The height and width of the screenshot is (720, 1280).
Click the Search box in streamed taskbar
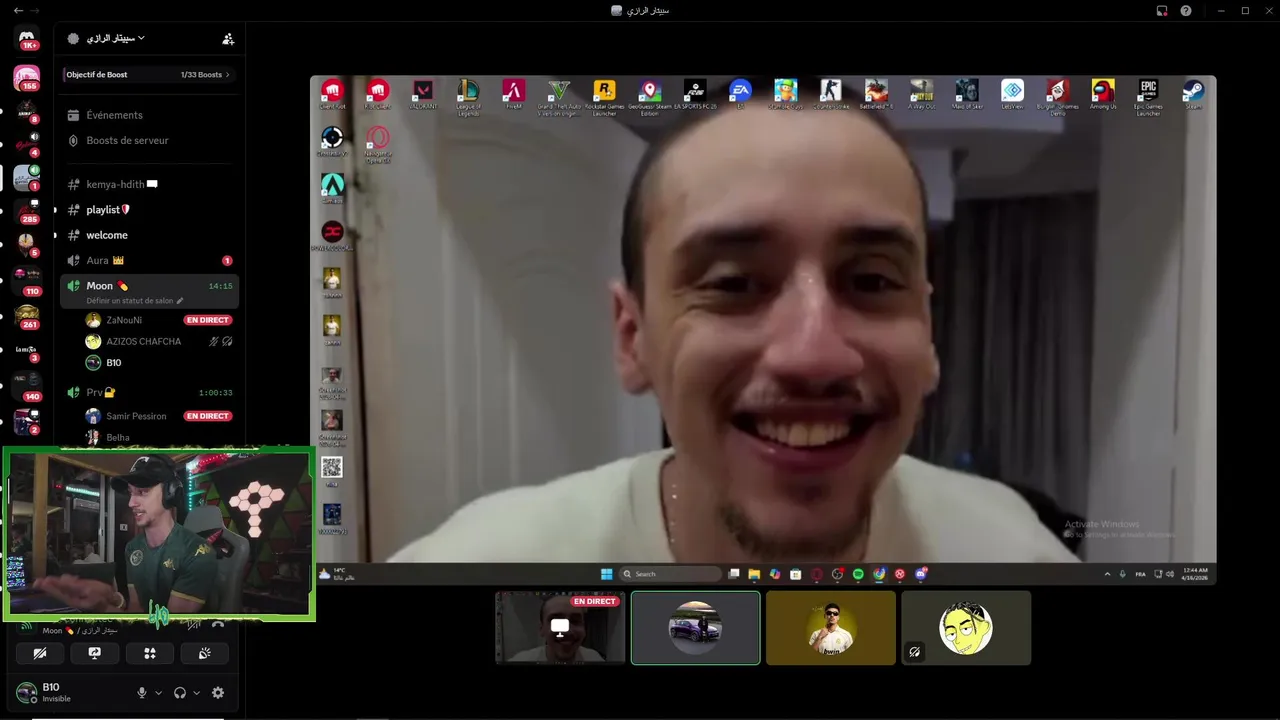click(x=670, y=574)
